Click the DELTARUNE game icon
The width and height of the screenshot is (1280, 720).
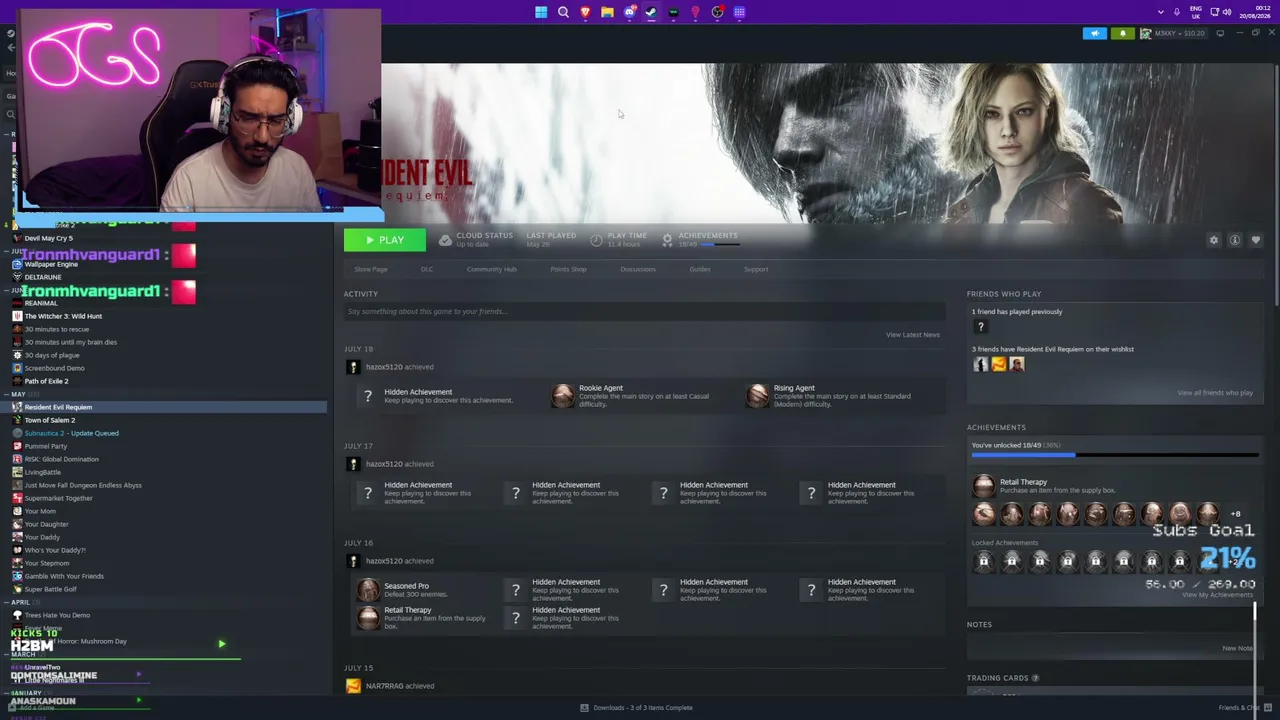pyautogui.click(x=17, y=277)
